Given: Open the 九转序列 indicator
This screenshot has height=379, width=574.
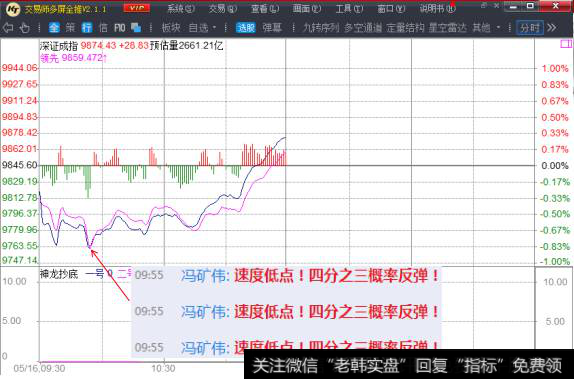Looking at the screenshot, I should pos(321,28).
